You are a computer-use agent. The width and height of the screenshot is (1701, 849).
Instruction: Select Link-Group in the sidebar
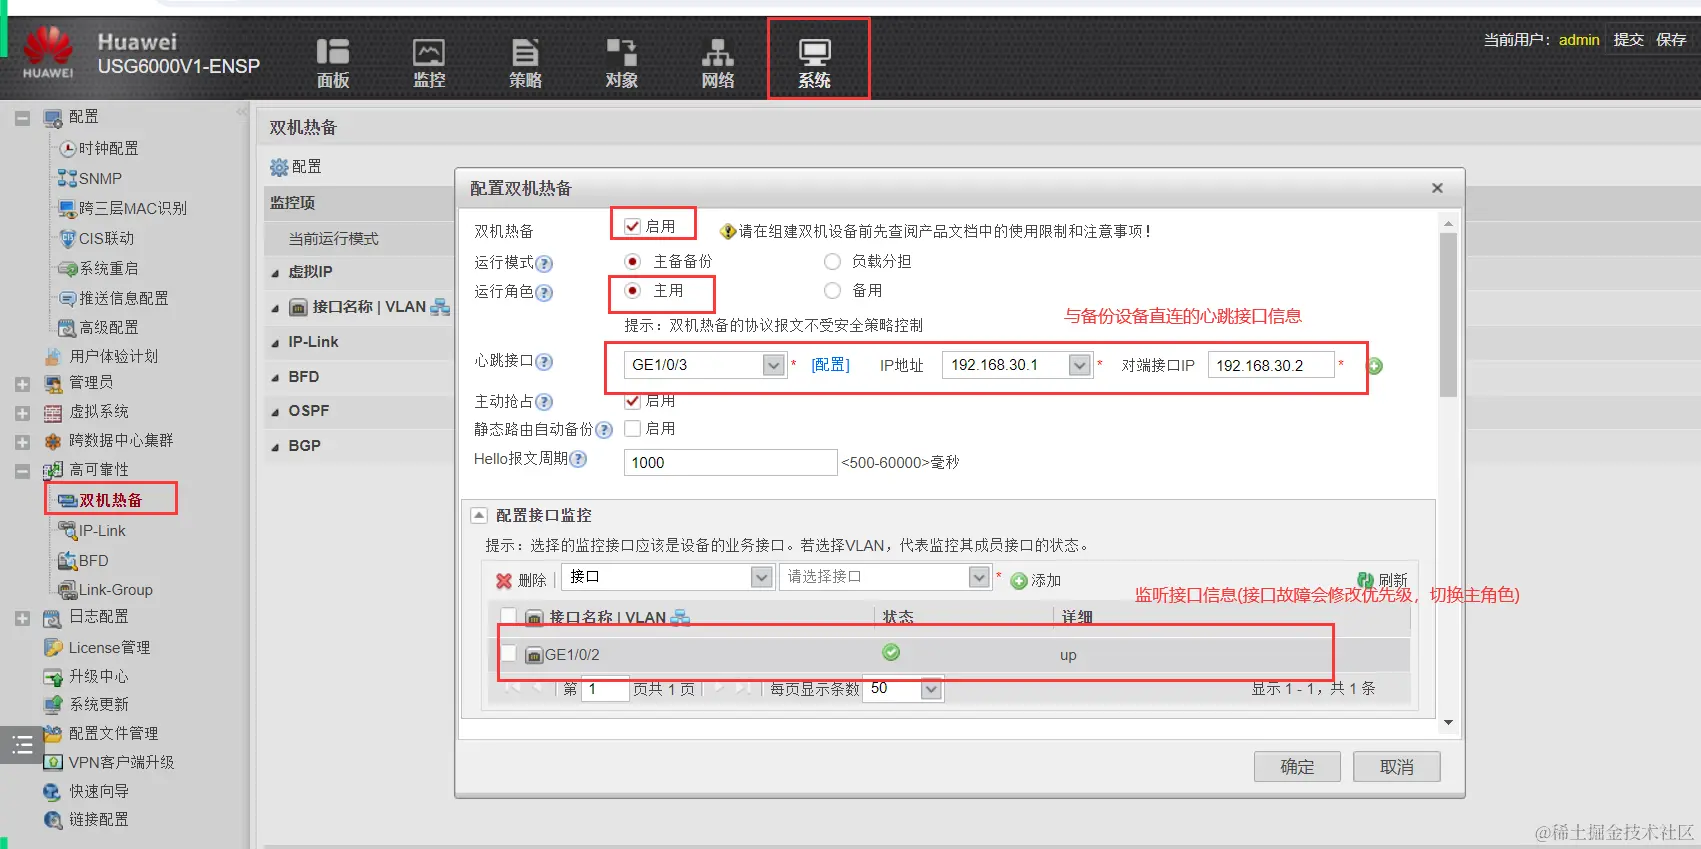point(115,590)
